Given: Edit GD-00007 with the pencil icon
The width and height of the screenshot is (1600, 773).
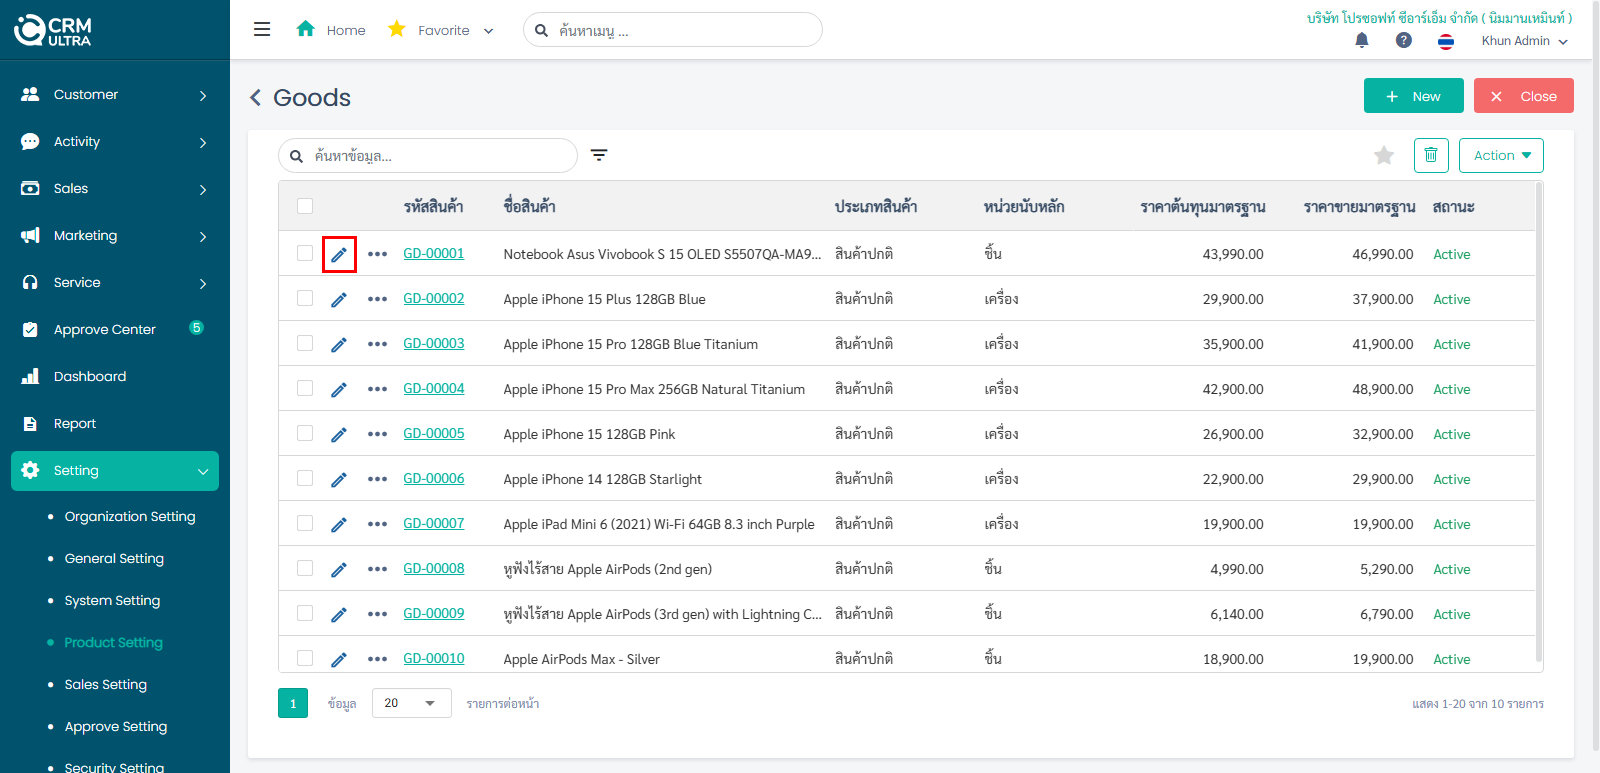Looking at the screenshot, I should click(x=339, y=524).
